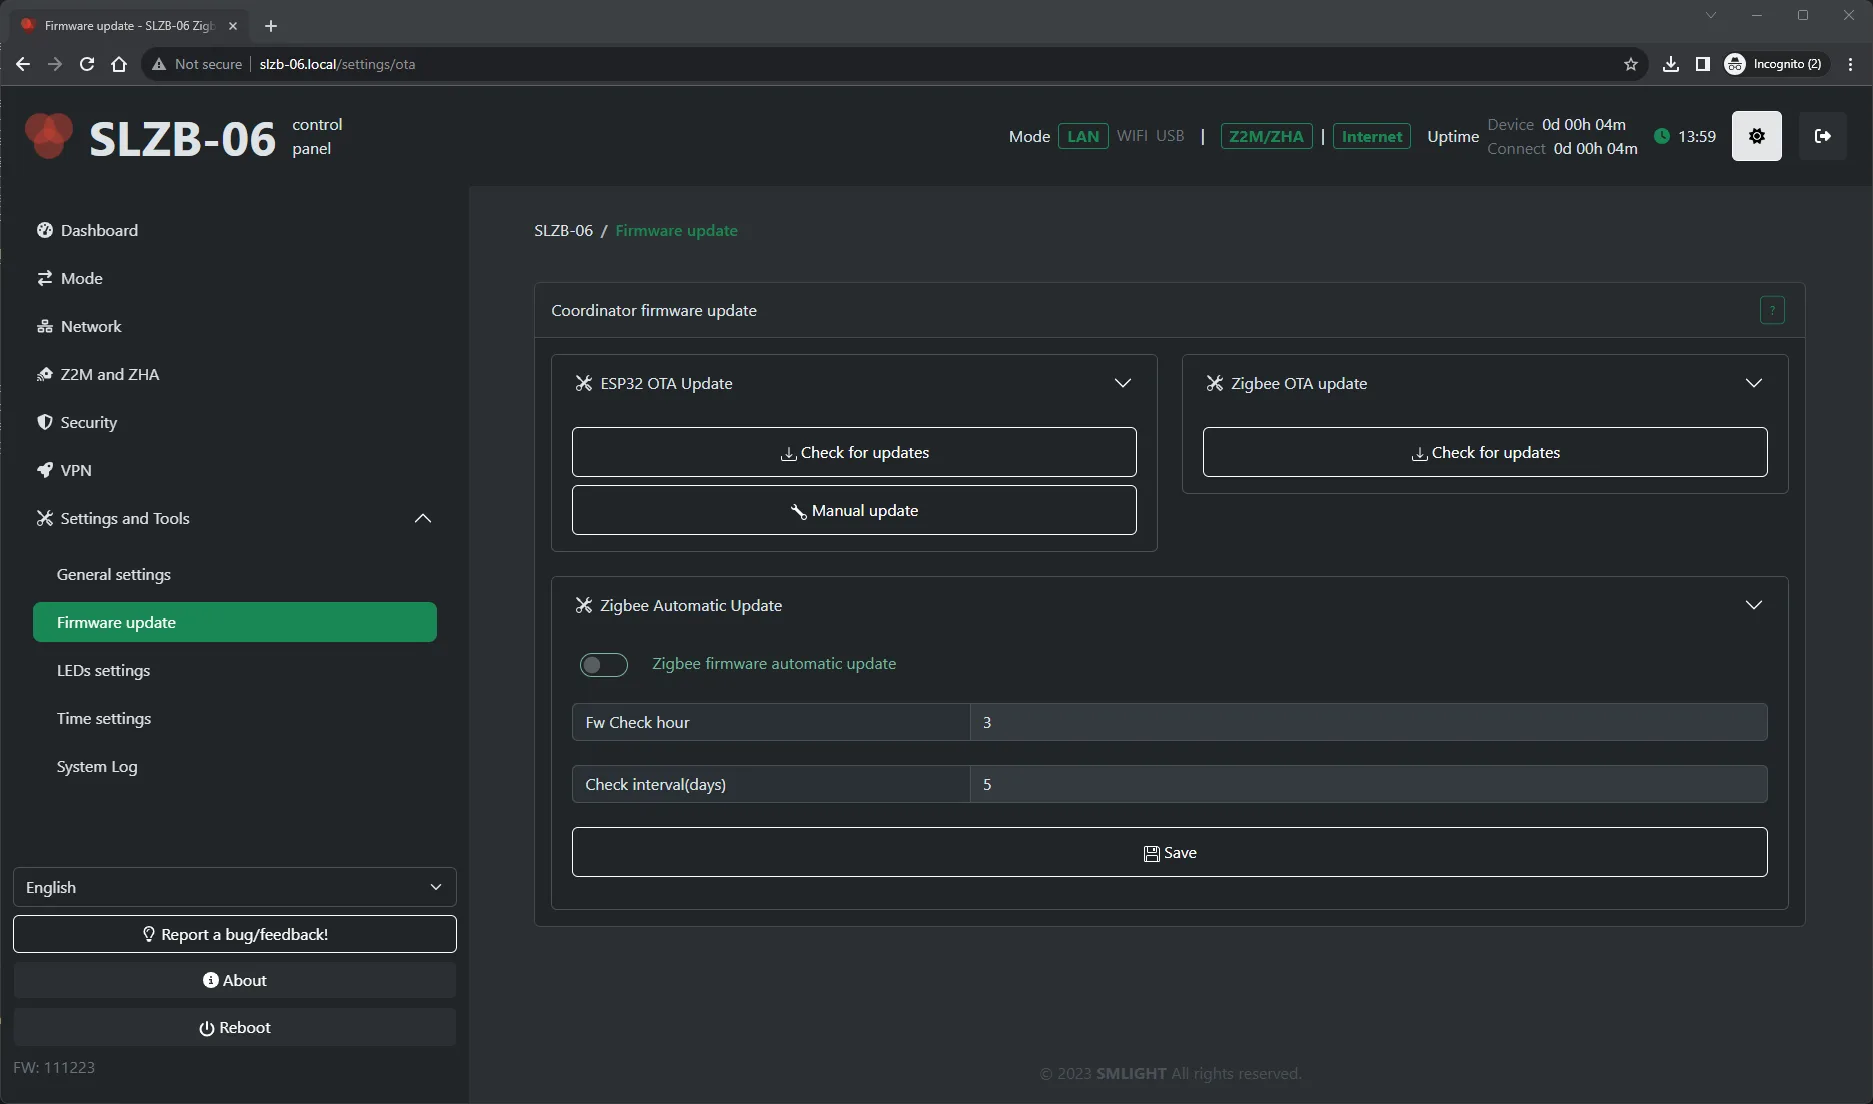The height and width of the screenshot is (1104, 1873).
Task: Check for Zigbee OTA updates
Action: tap(1484, 452)
